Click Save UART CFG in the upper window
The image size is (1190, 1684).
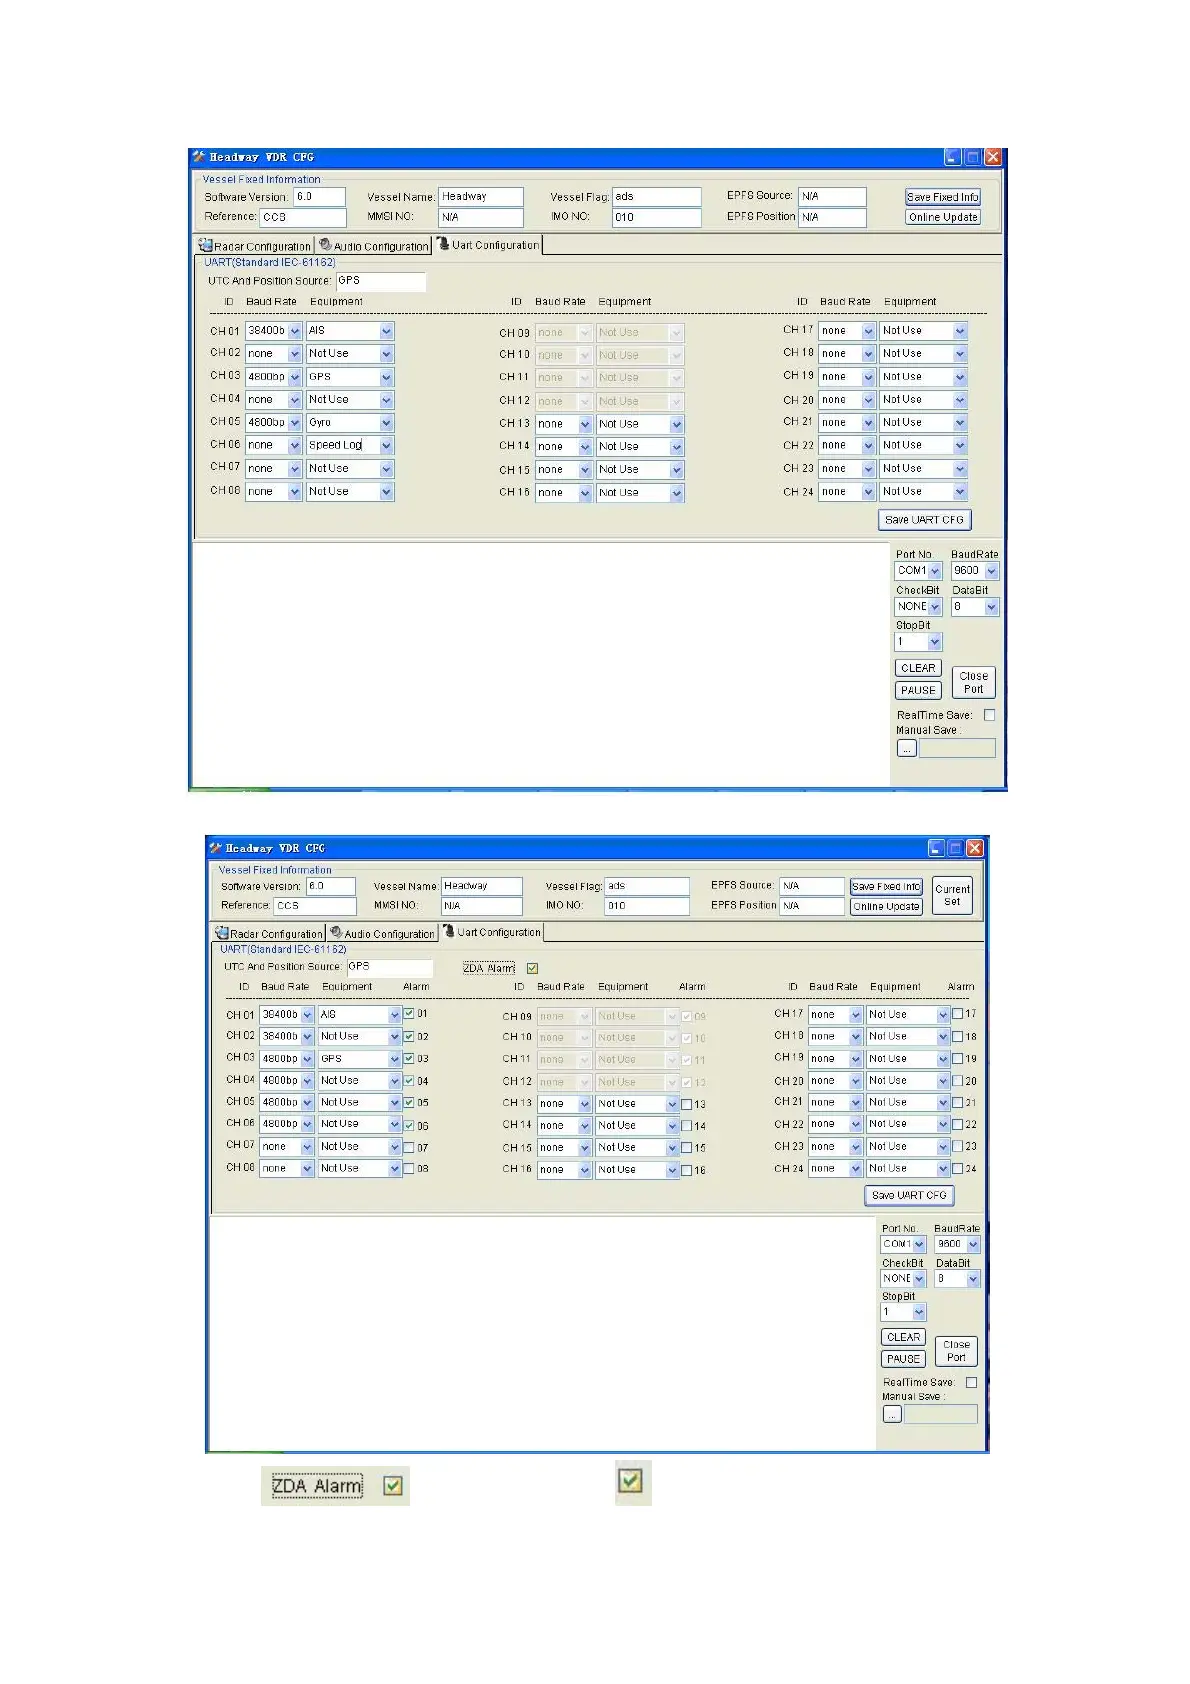click(924, 520)
